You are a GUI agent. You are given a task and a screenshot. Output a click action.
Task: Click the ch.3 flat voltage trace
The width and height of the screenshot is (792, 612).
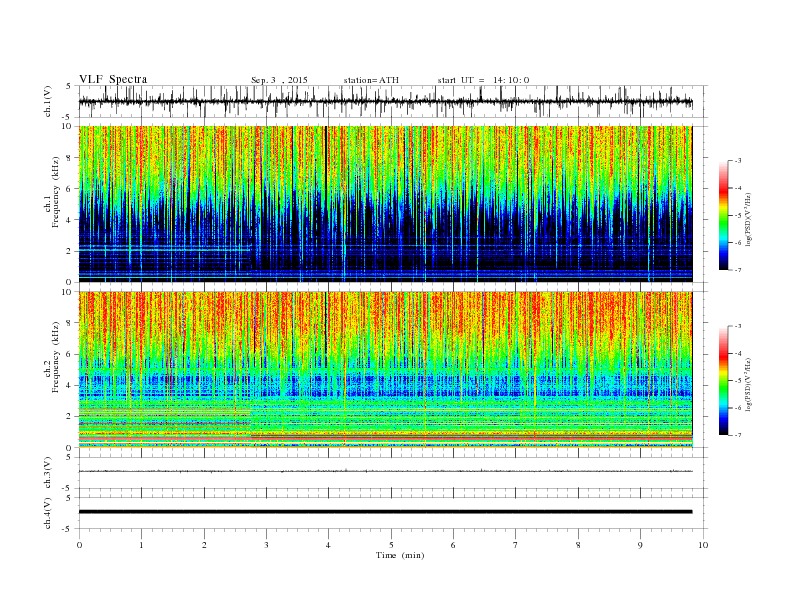click(385, 471)
